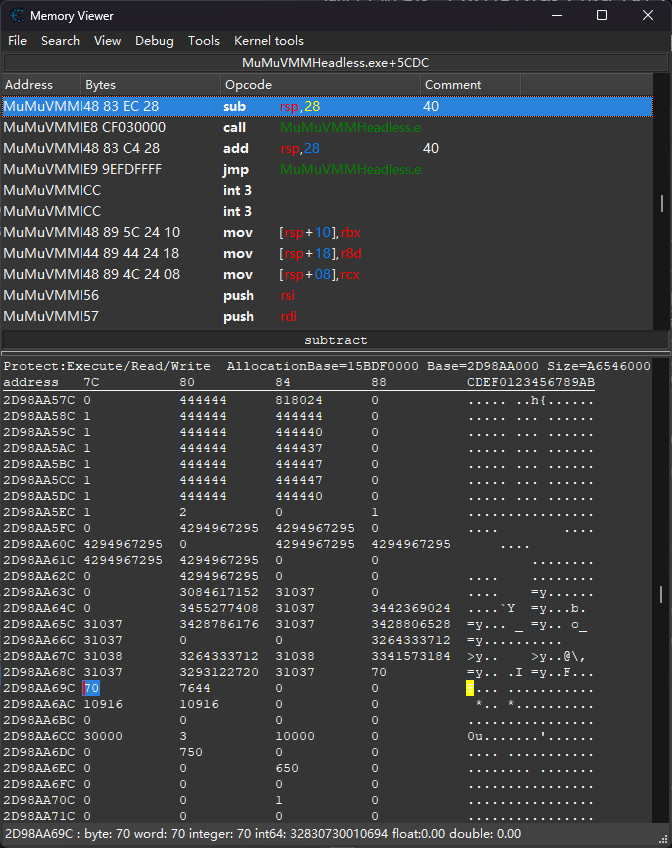Image resolution: width=672 pixels, height=848 pixels.
Task: Click value 3293122720 in row 2D98AA68C
Action: pos(219,672)
